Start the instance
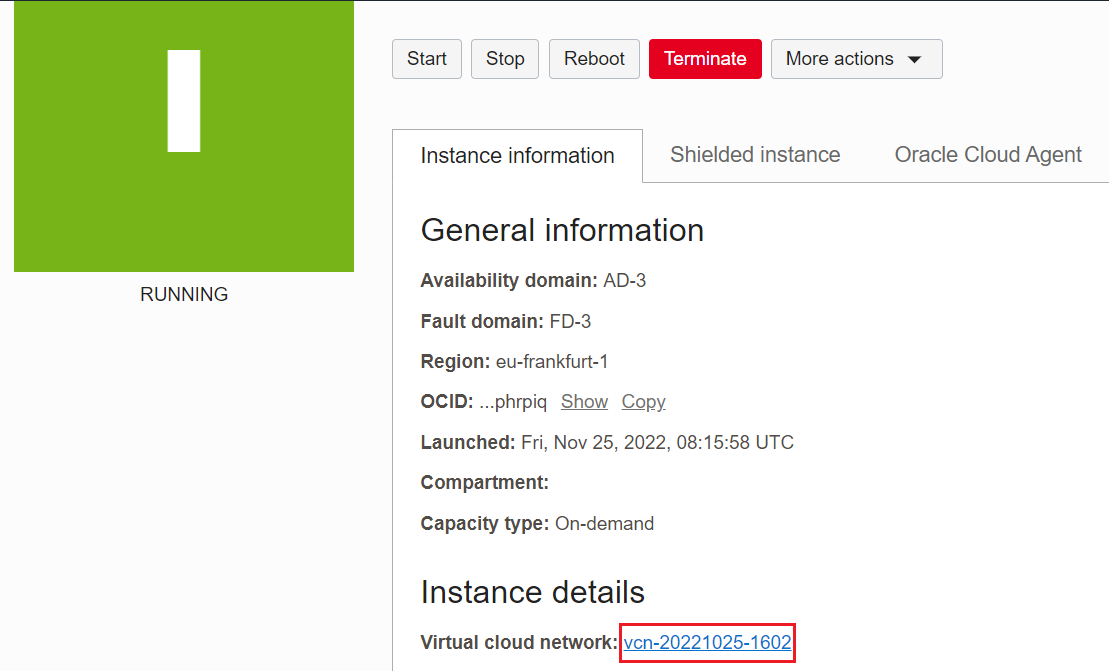 (426, 59)
